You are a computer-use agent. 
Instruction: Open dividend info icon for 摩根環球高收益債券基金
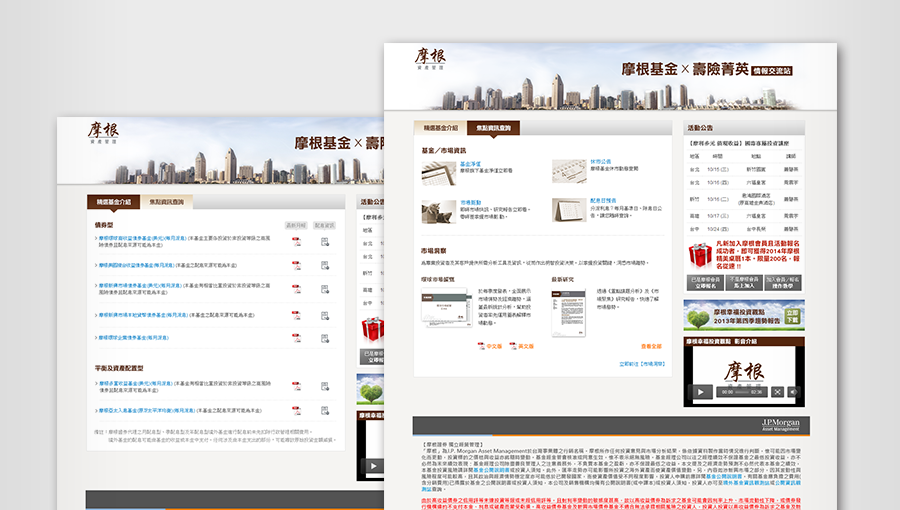pyautogui.click(x=325, y=242)
